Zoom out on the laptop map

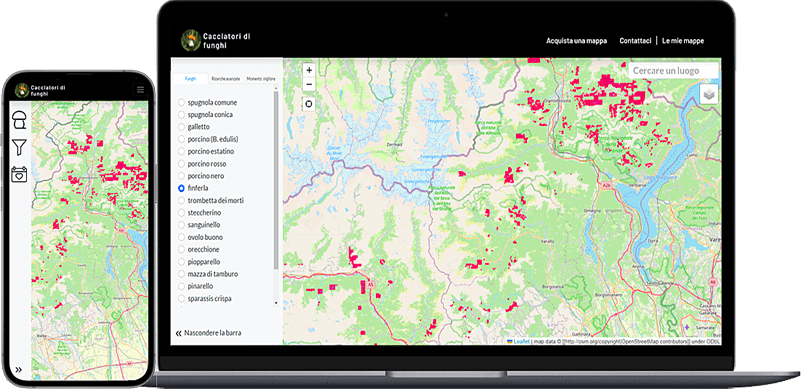(309, 84)
